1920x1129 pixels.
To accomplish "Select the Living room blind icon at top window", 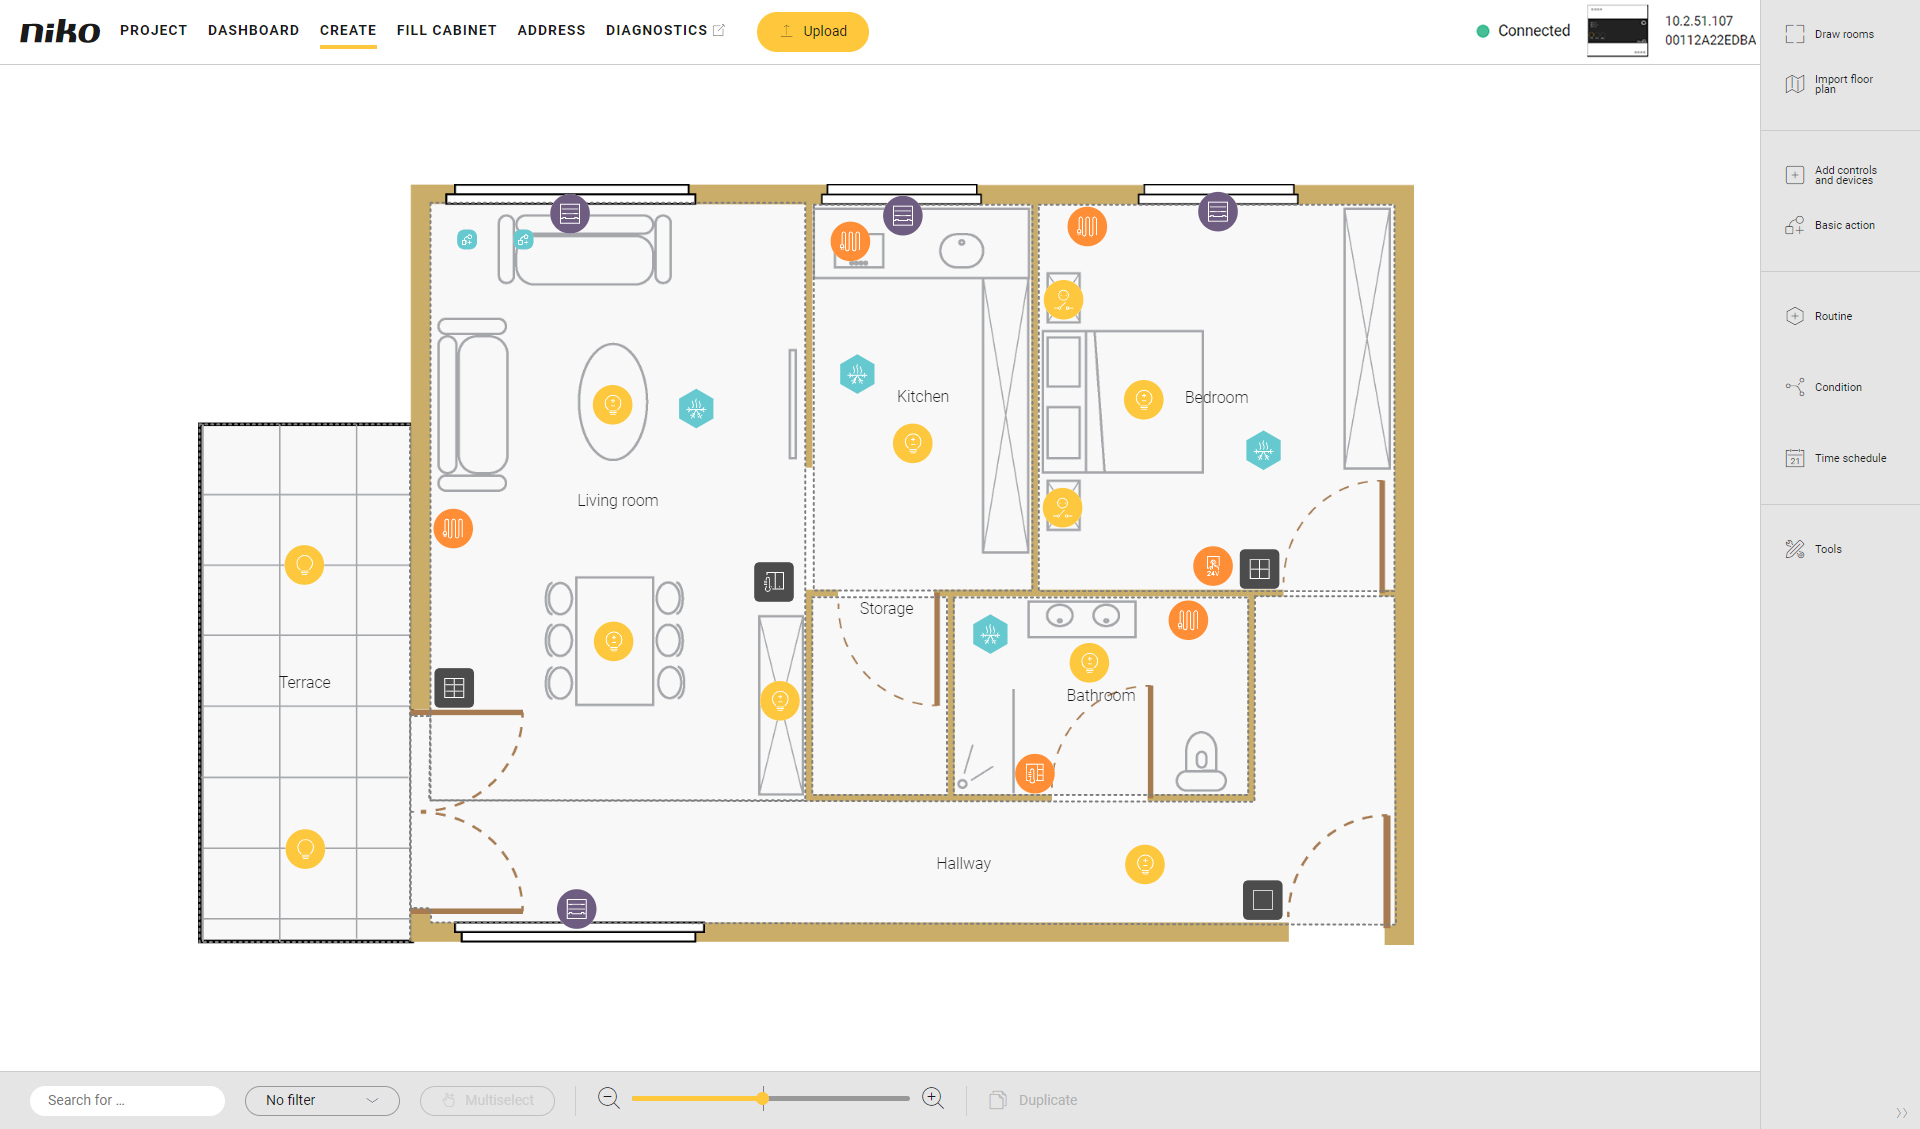I will [570, 213].
